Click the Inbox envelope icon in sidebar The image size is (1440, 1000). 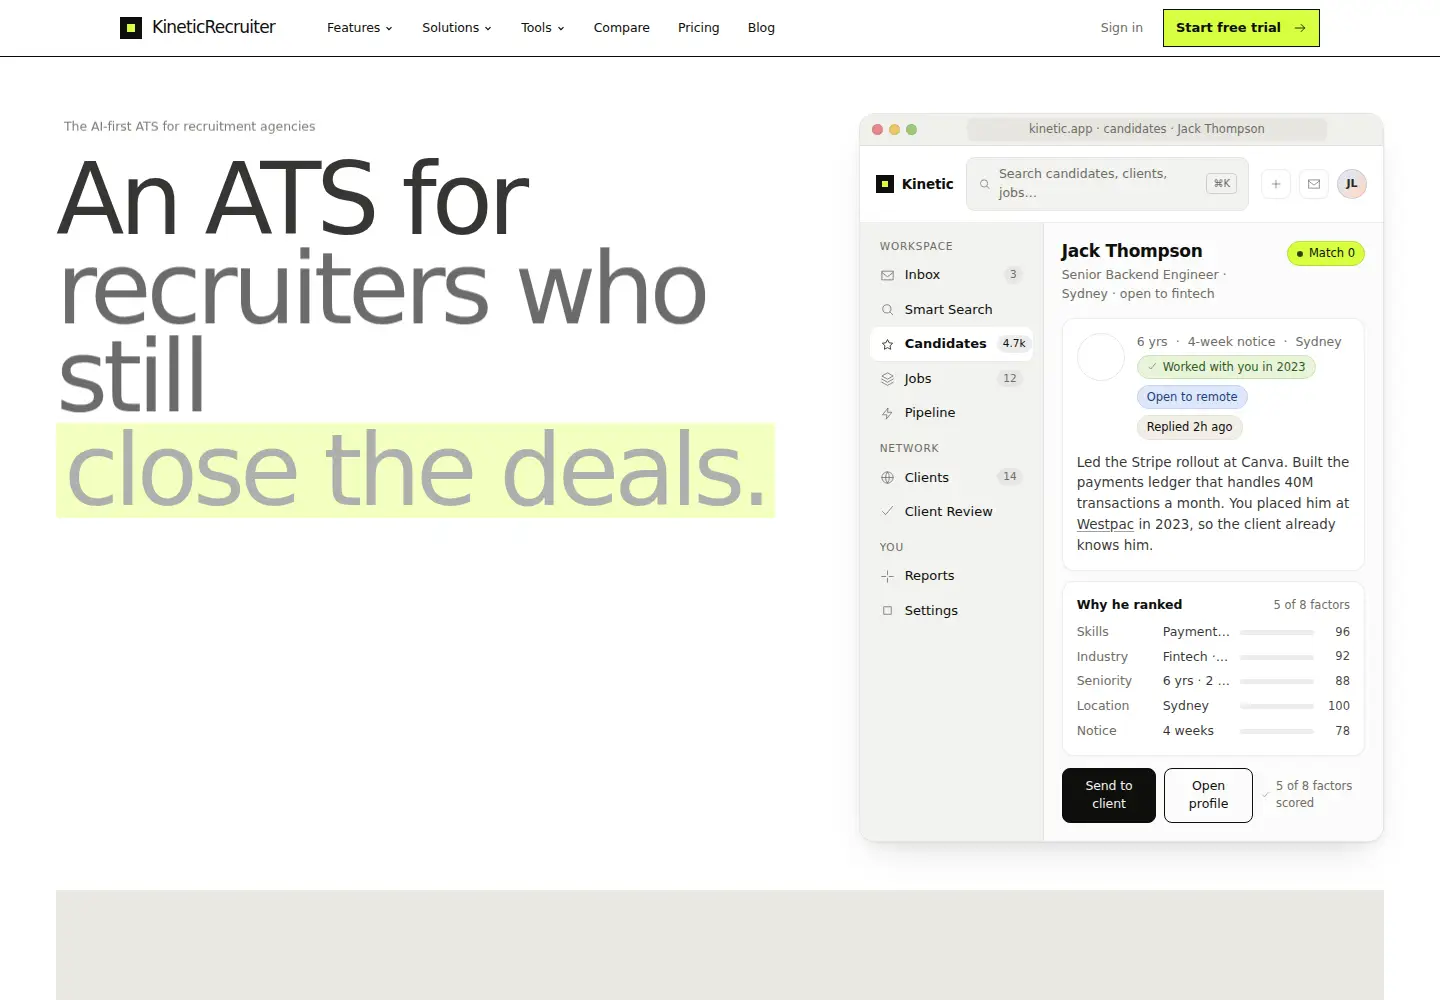pos(887,275)
